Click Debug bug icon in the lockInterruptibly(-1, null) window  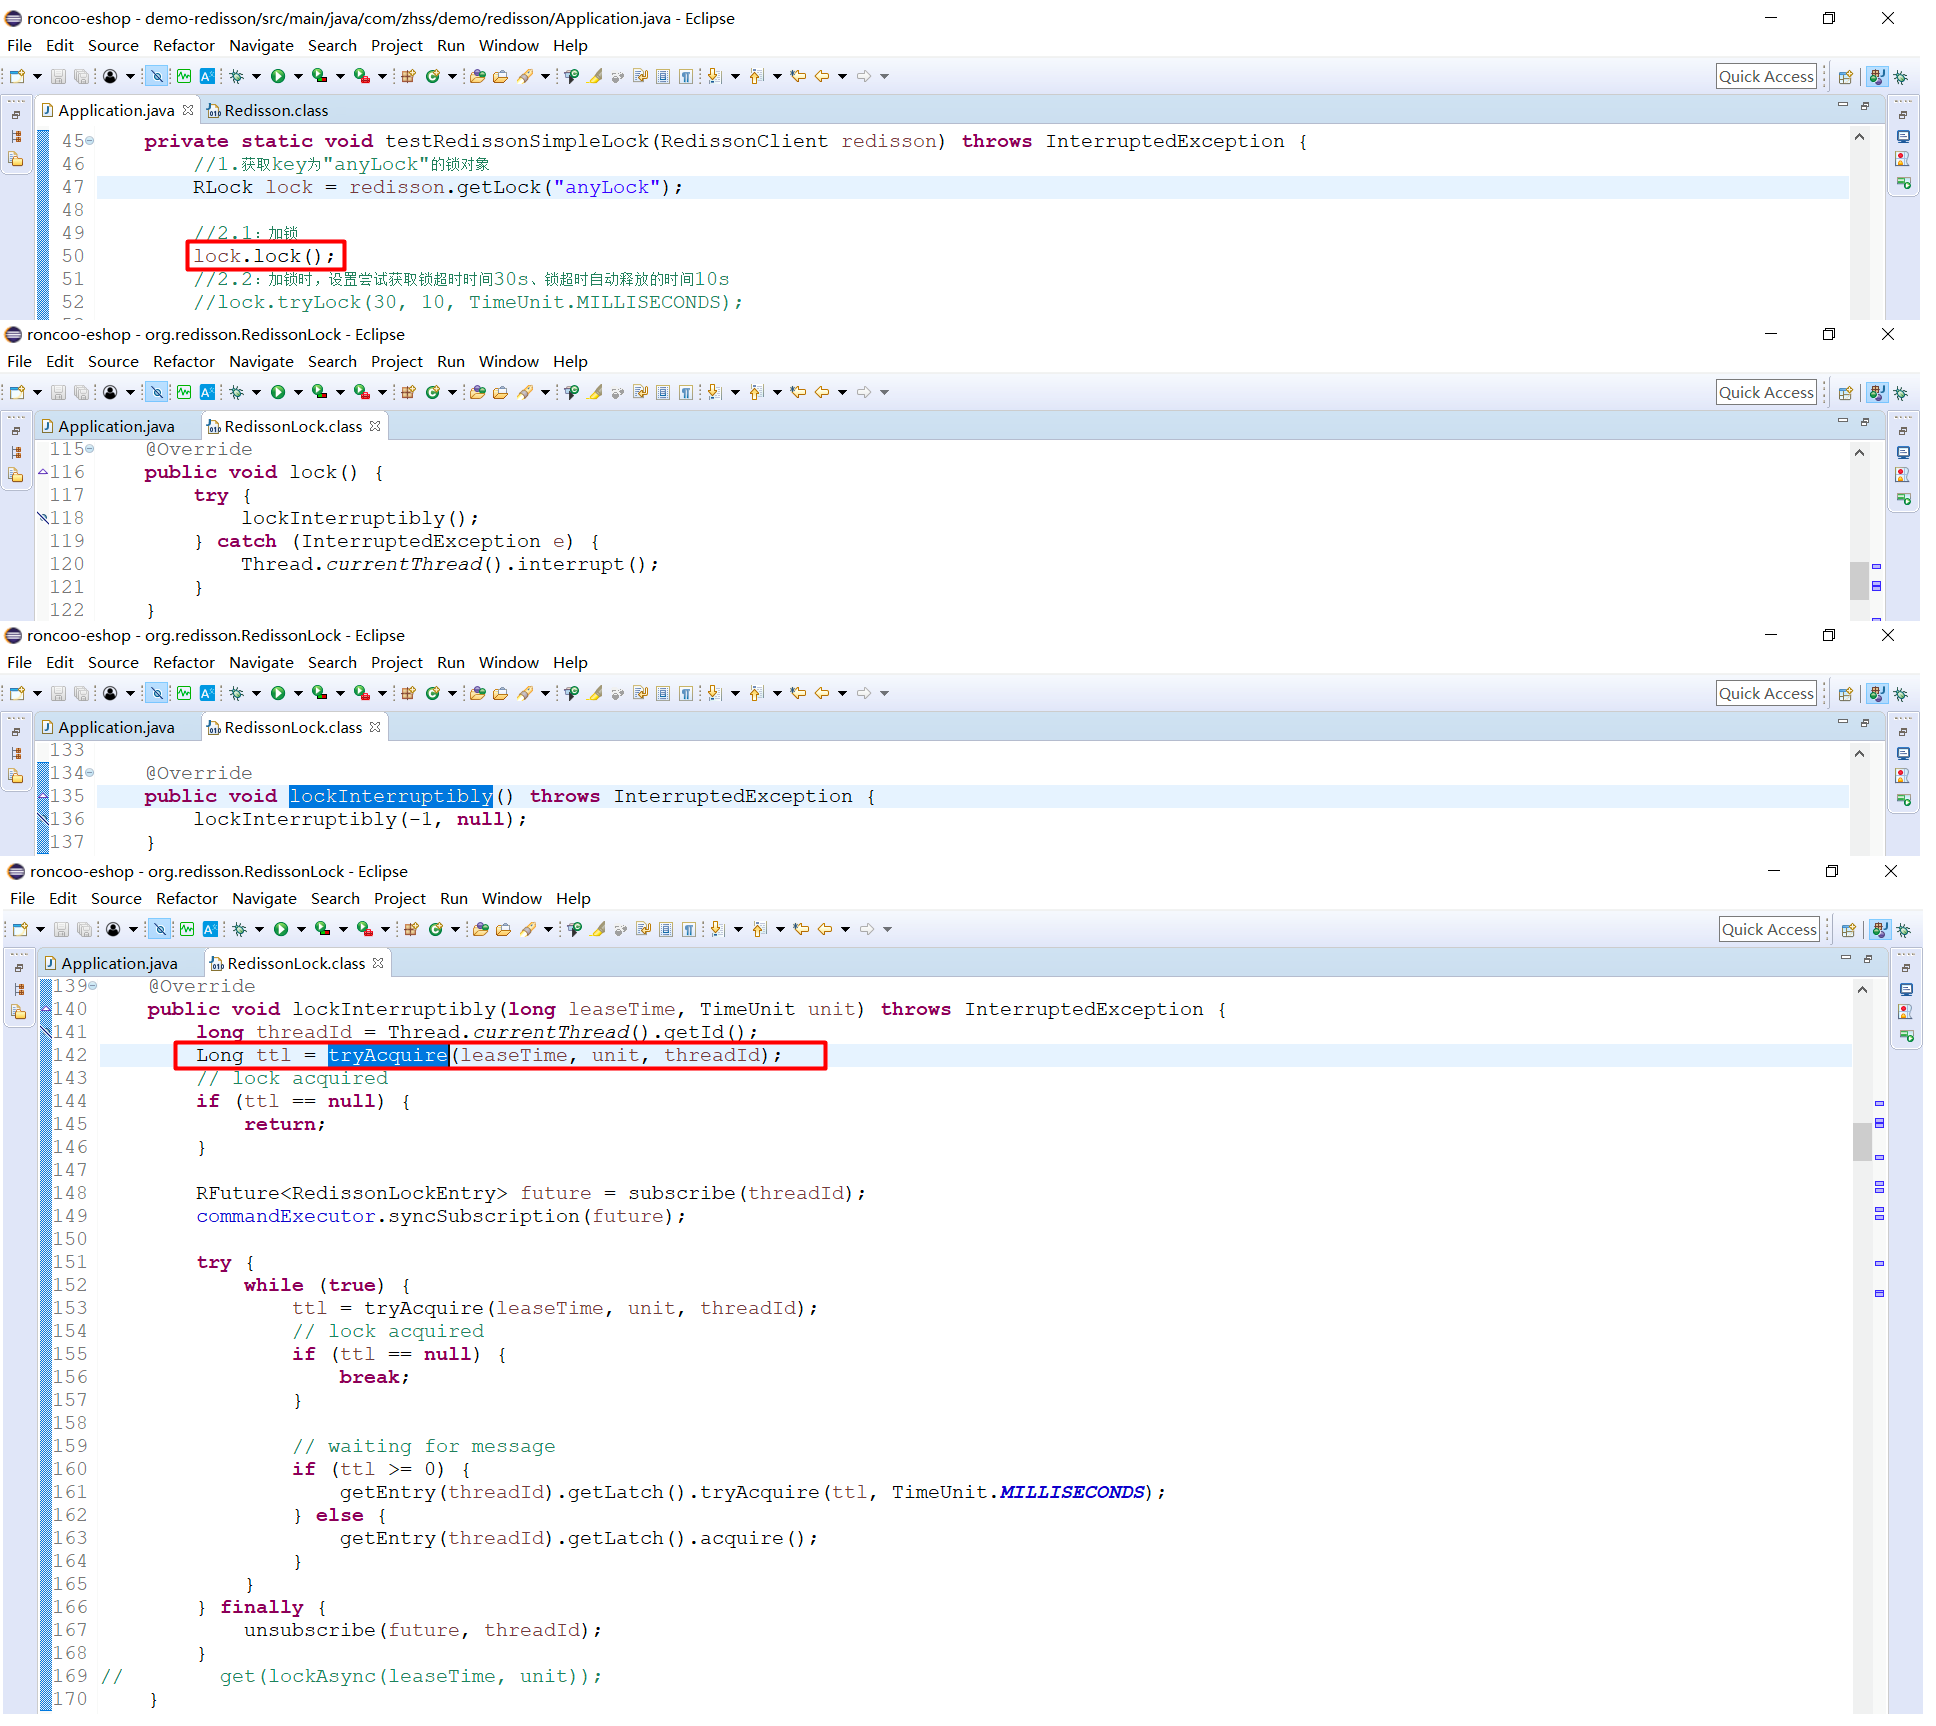click(x=237, y=693)
